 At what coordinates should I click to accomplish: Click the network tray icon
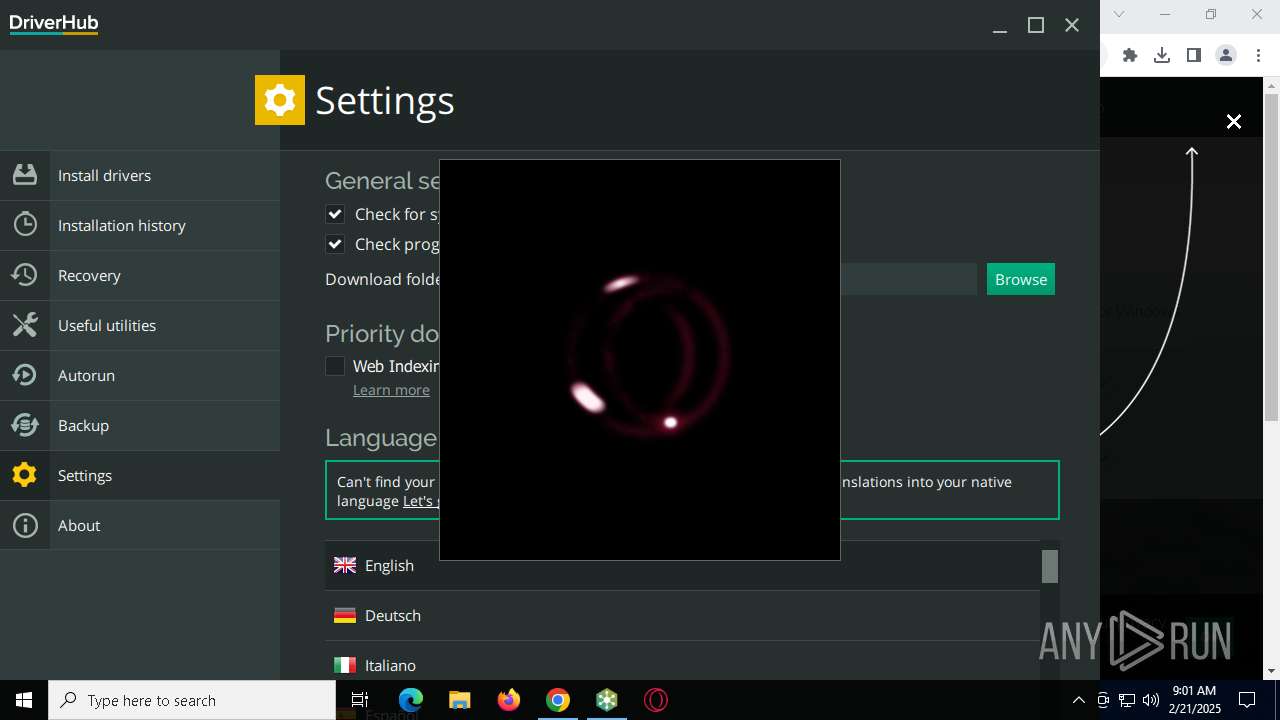pyautogui.click(x=1126, y=700)
